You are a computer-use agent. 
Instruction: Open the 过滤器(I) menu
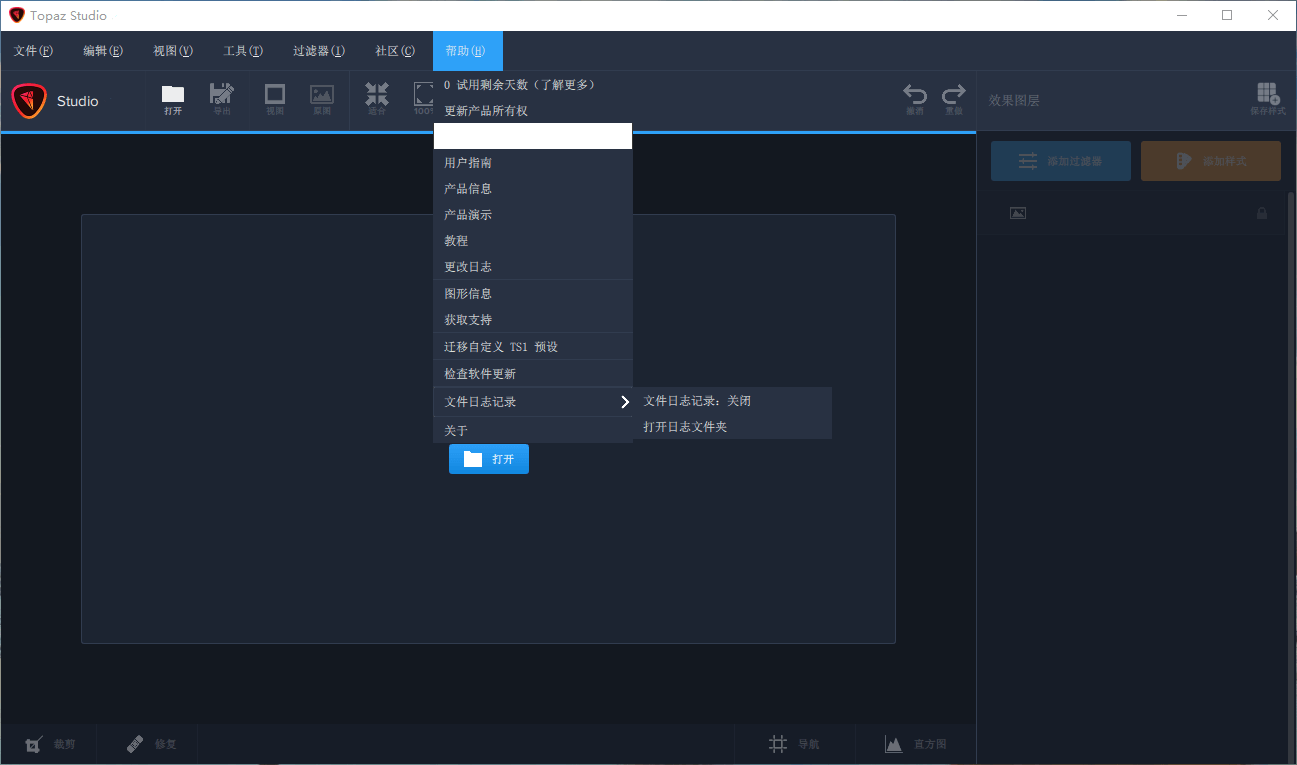[x=318, y=51]
